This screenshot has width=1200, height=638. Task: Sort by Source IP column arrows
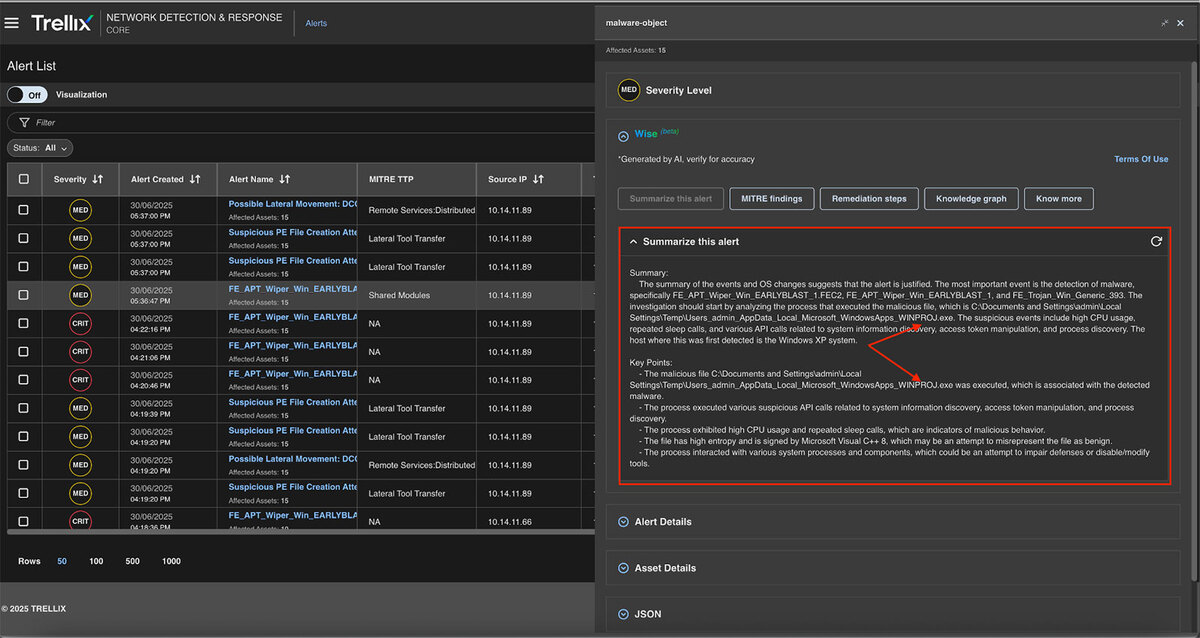point(538,179)
